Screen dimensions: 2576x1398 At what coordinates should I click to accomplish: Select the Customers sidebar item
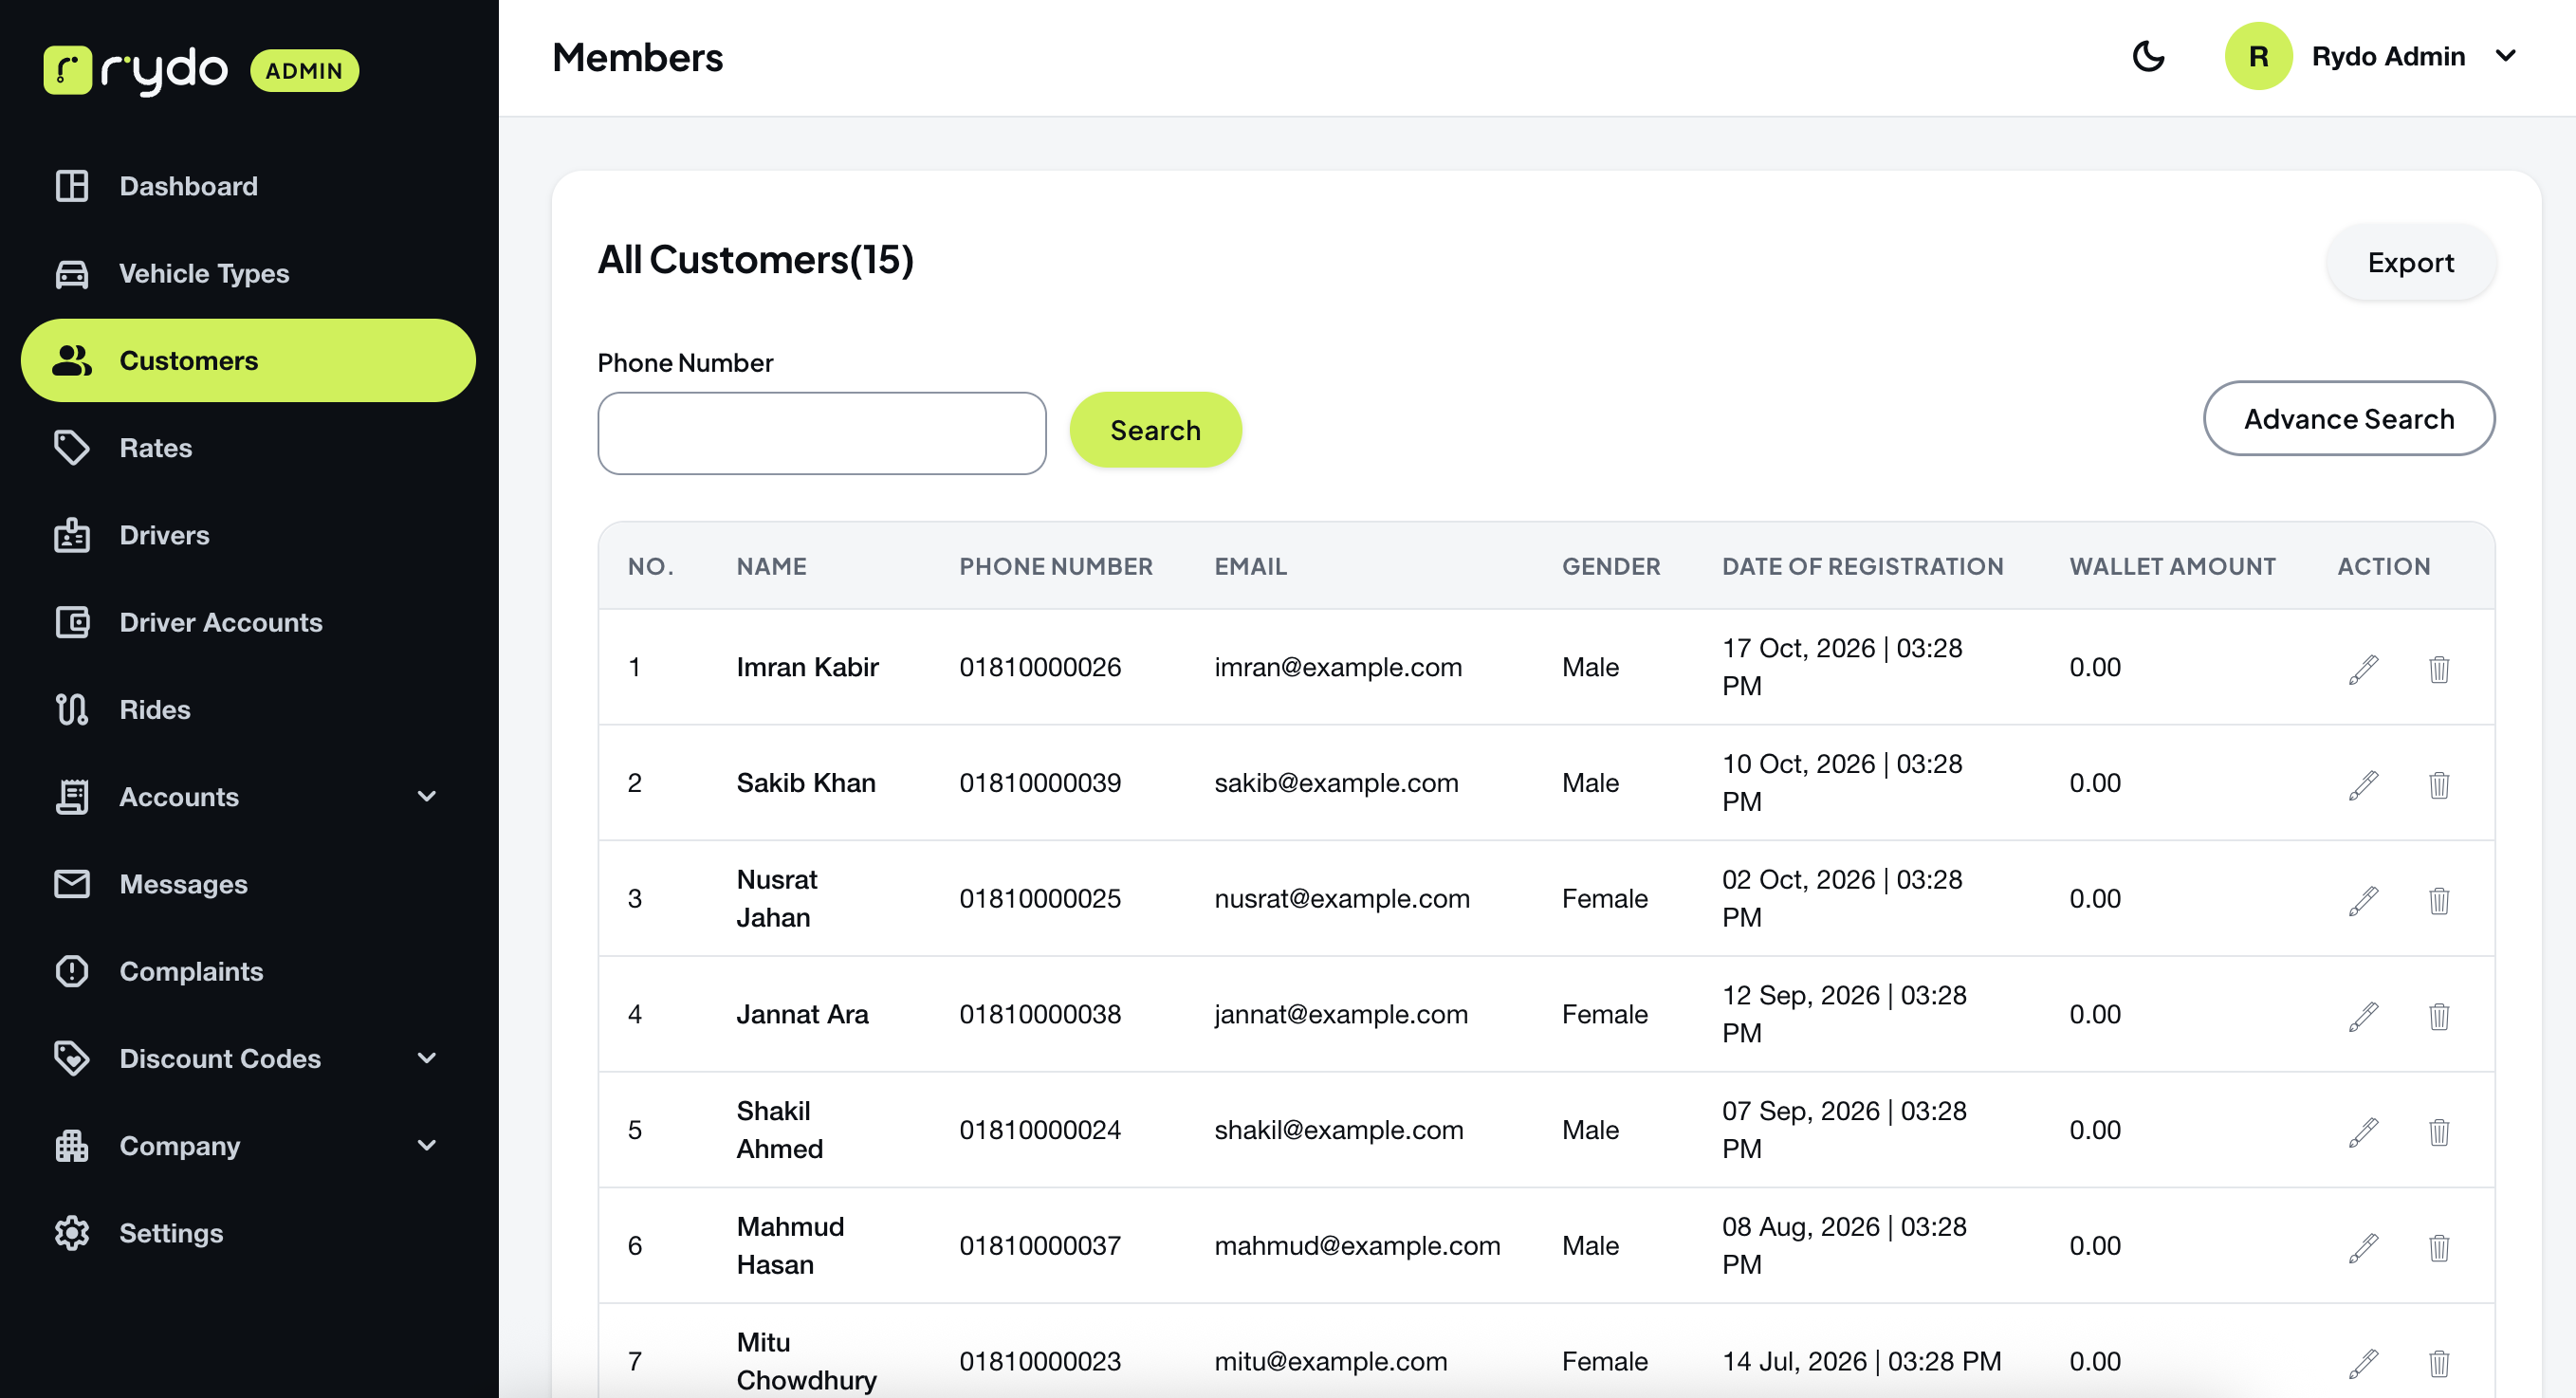coord(248,361)
